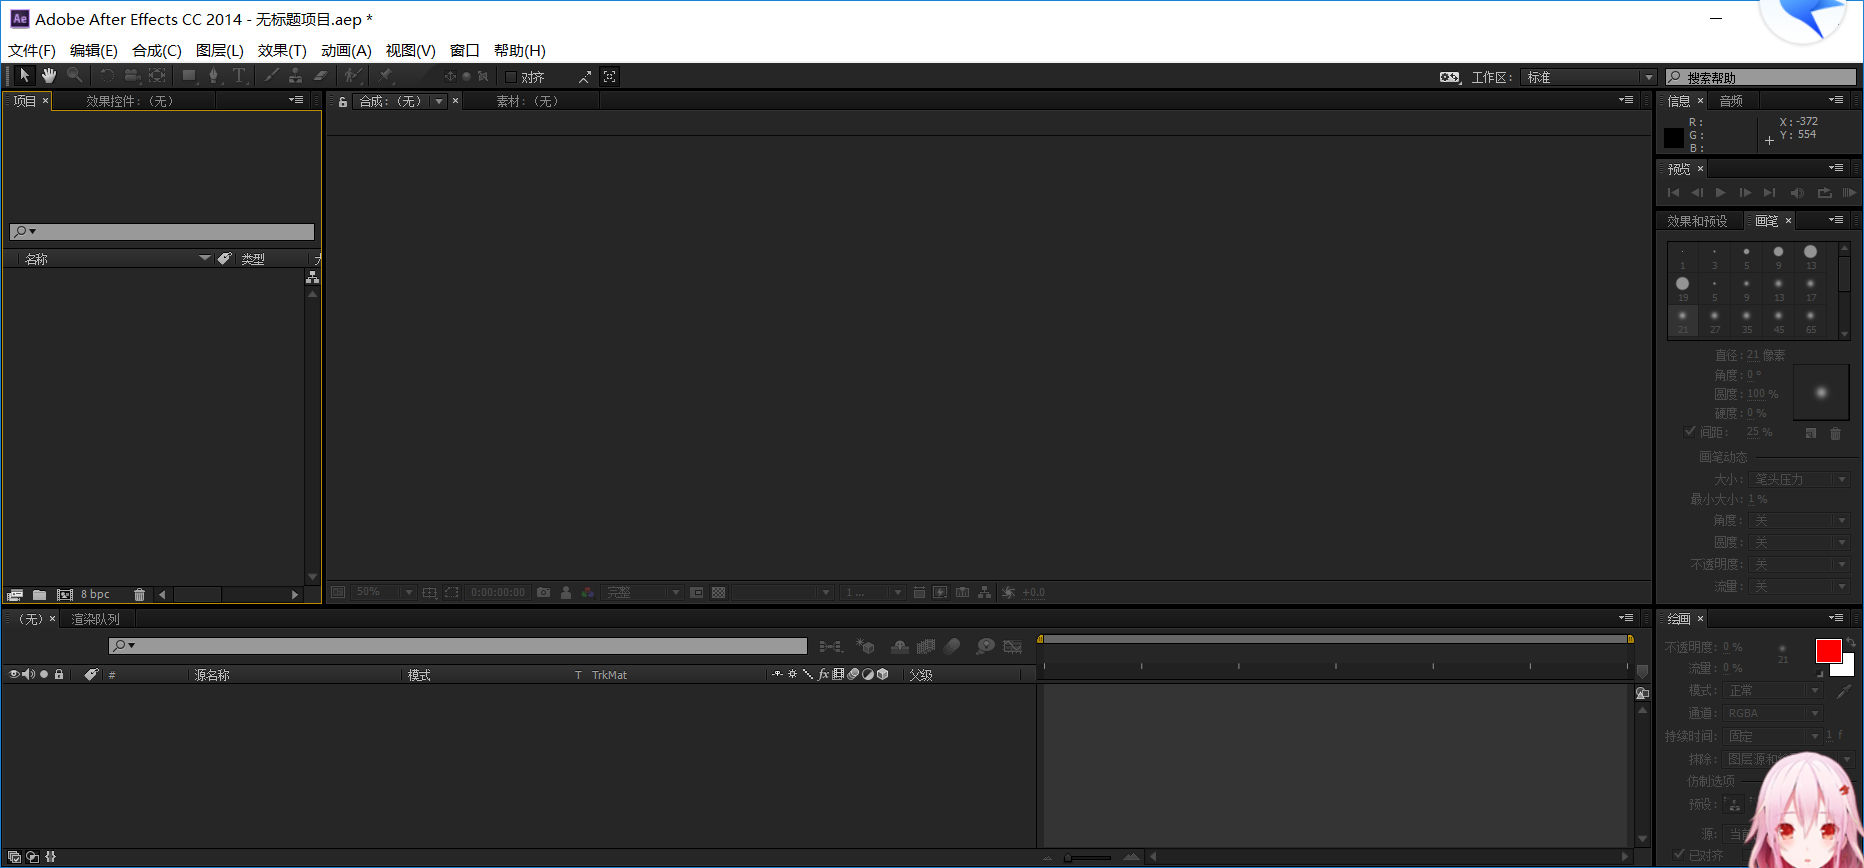Open the 模式 正常 dropdown in Paint panel

1773,691
